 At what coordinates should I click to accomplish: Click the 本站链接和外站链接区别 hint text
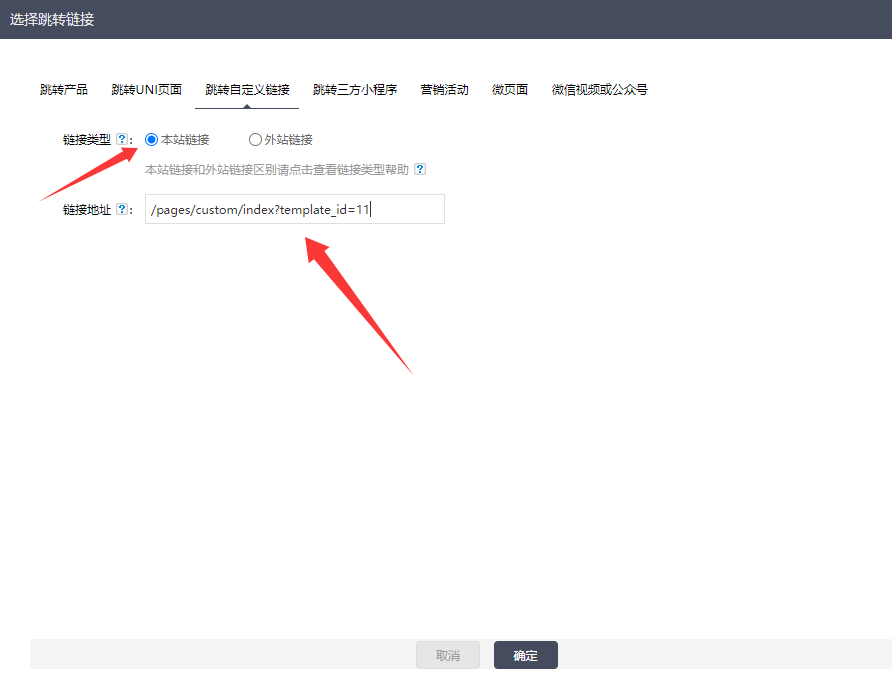coord(276,170)
